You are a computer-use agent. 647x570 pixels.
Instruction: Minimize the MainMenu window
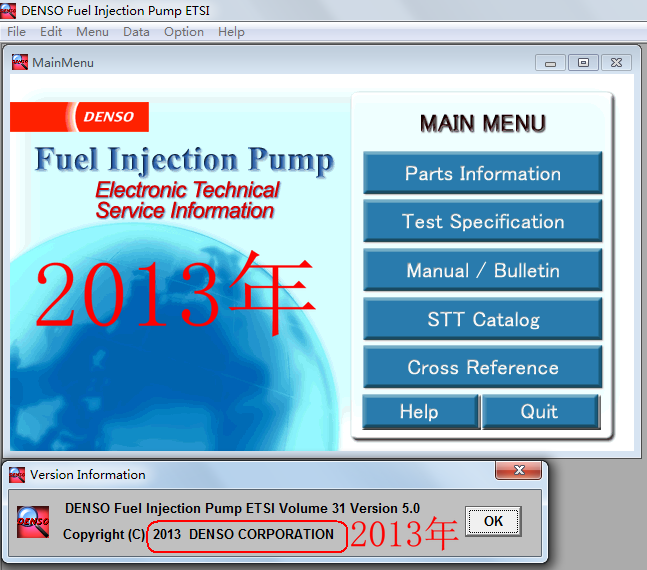(x=550, y=63)
